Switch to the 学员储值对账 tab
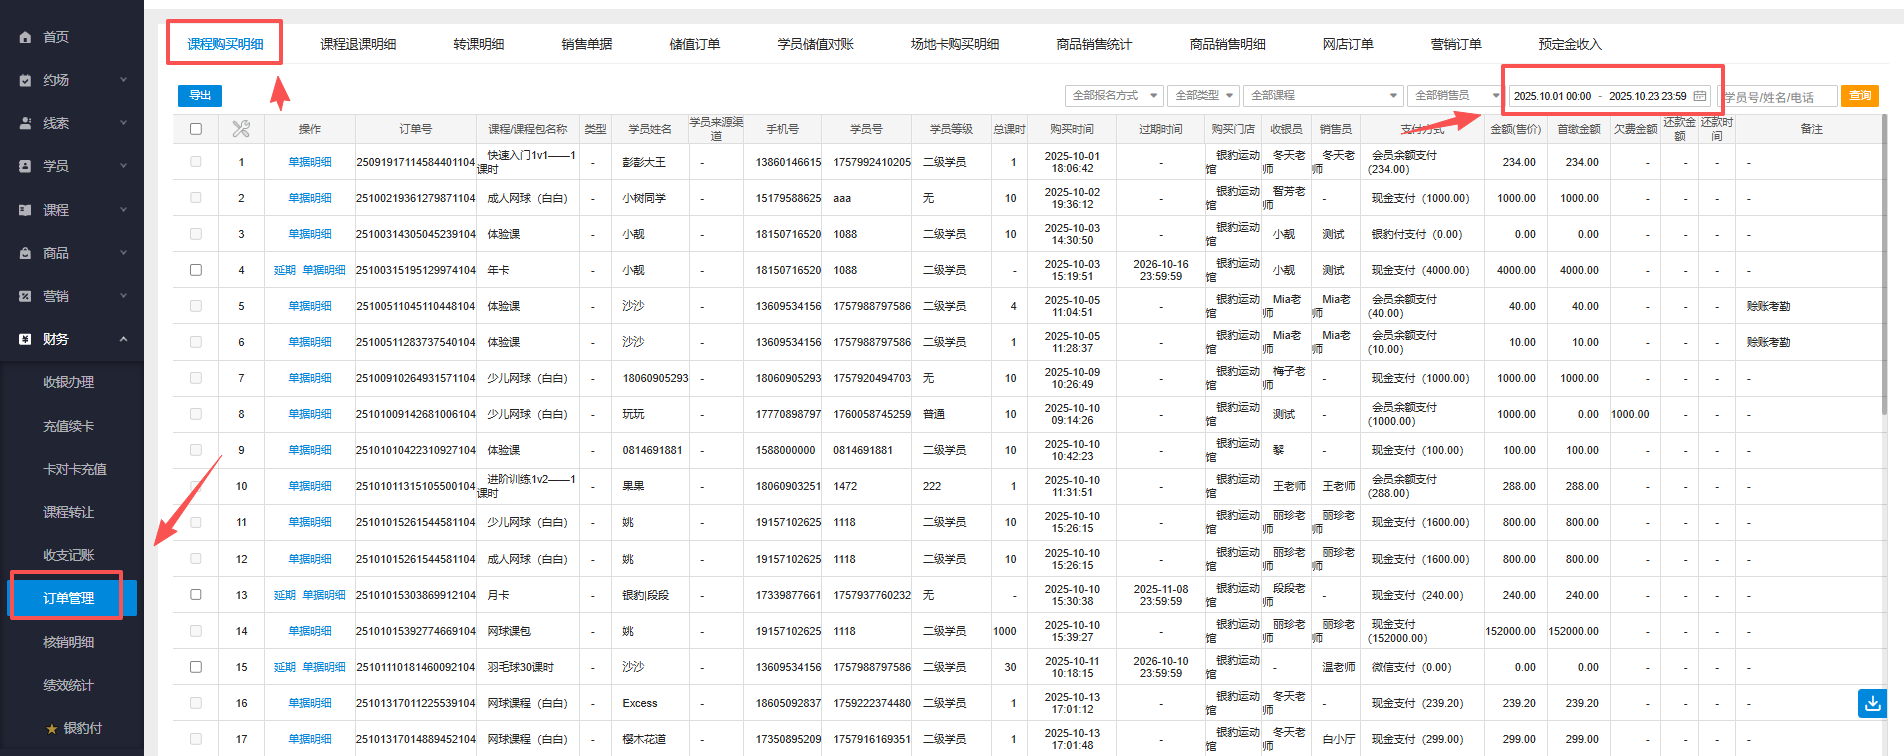This screenshot has height=756, width=1904. tap(816, 44)
